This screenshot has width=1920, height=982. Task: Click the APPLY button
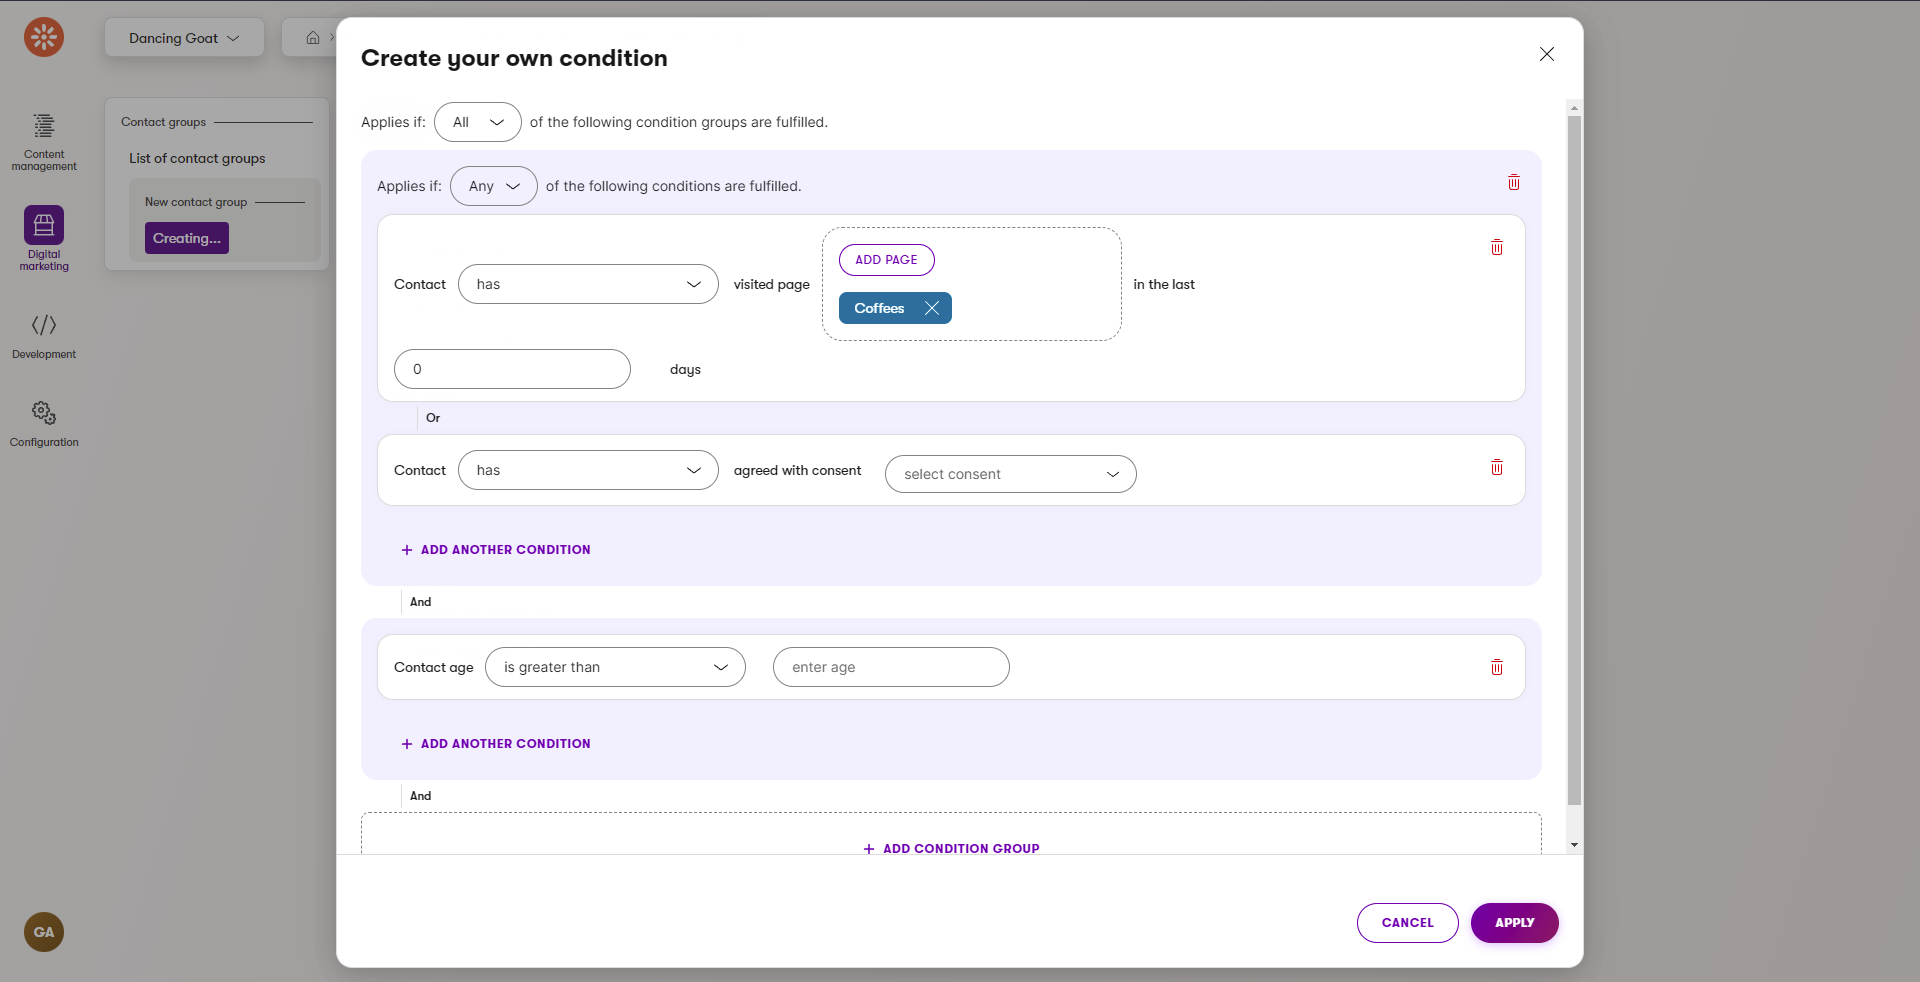pyautogui.click(x=1514, y=923)
